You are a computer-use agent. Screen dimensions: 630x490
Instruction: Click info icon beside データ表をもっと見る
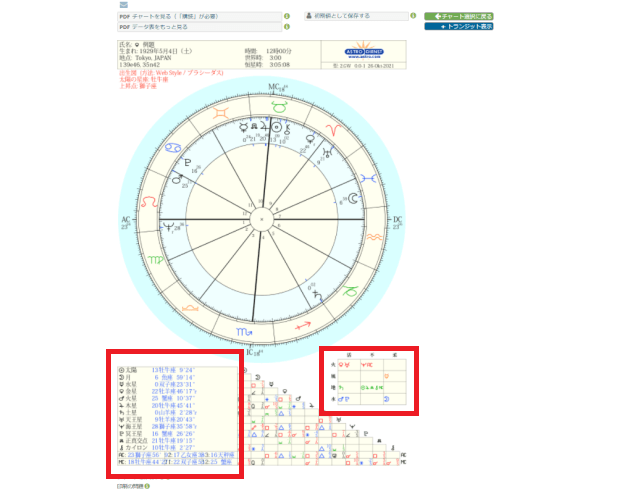[287, 27]
